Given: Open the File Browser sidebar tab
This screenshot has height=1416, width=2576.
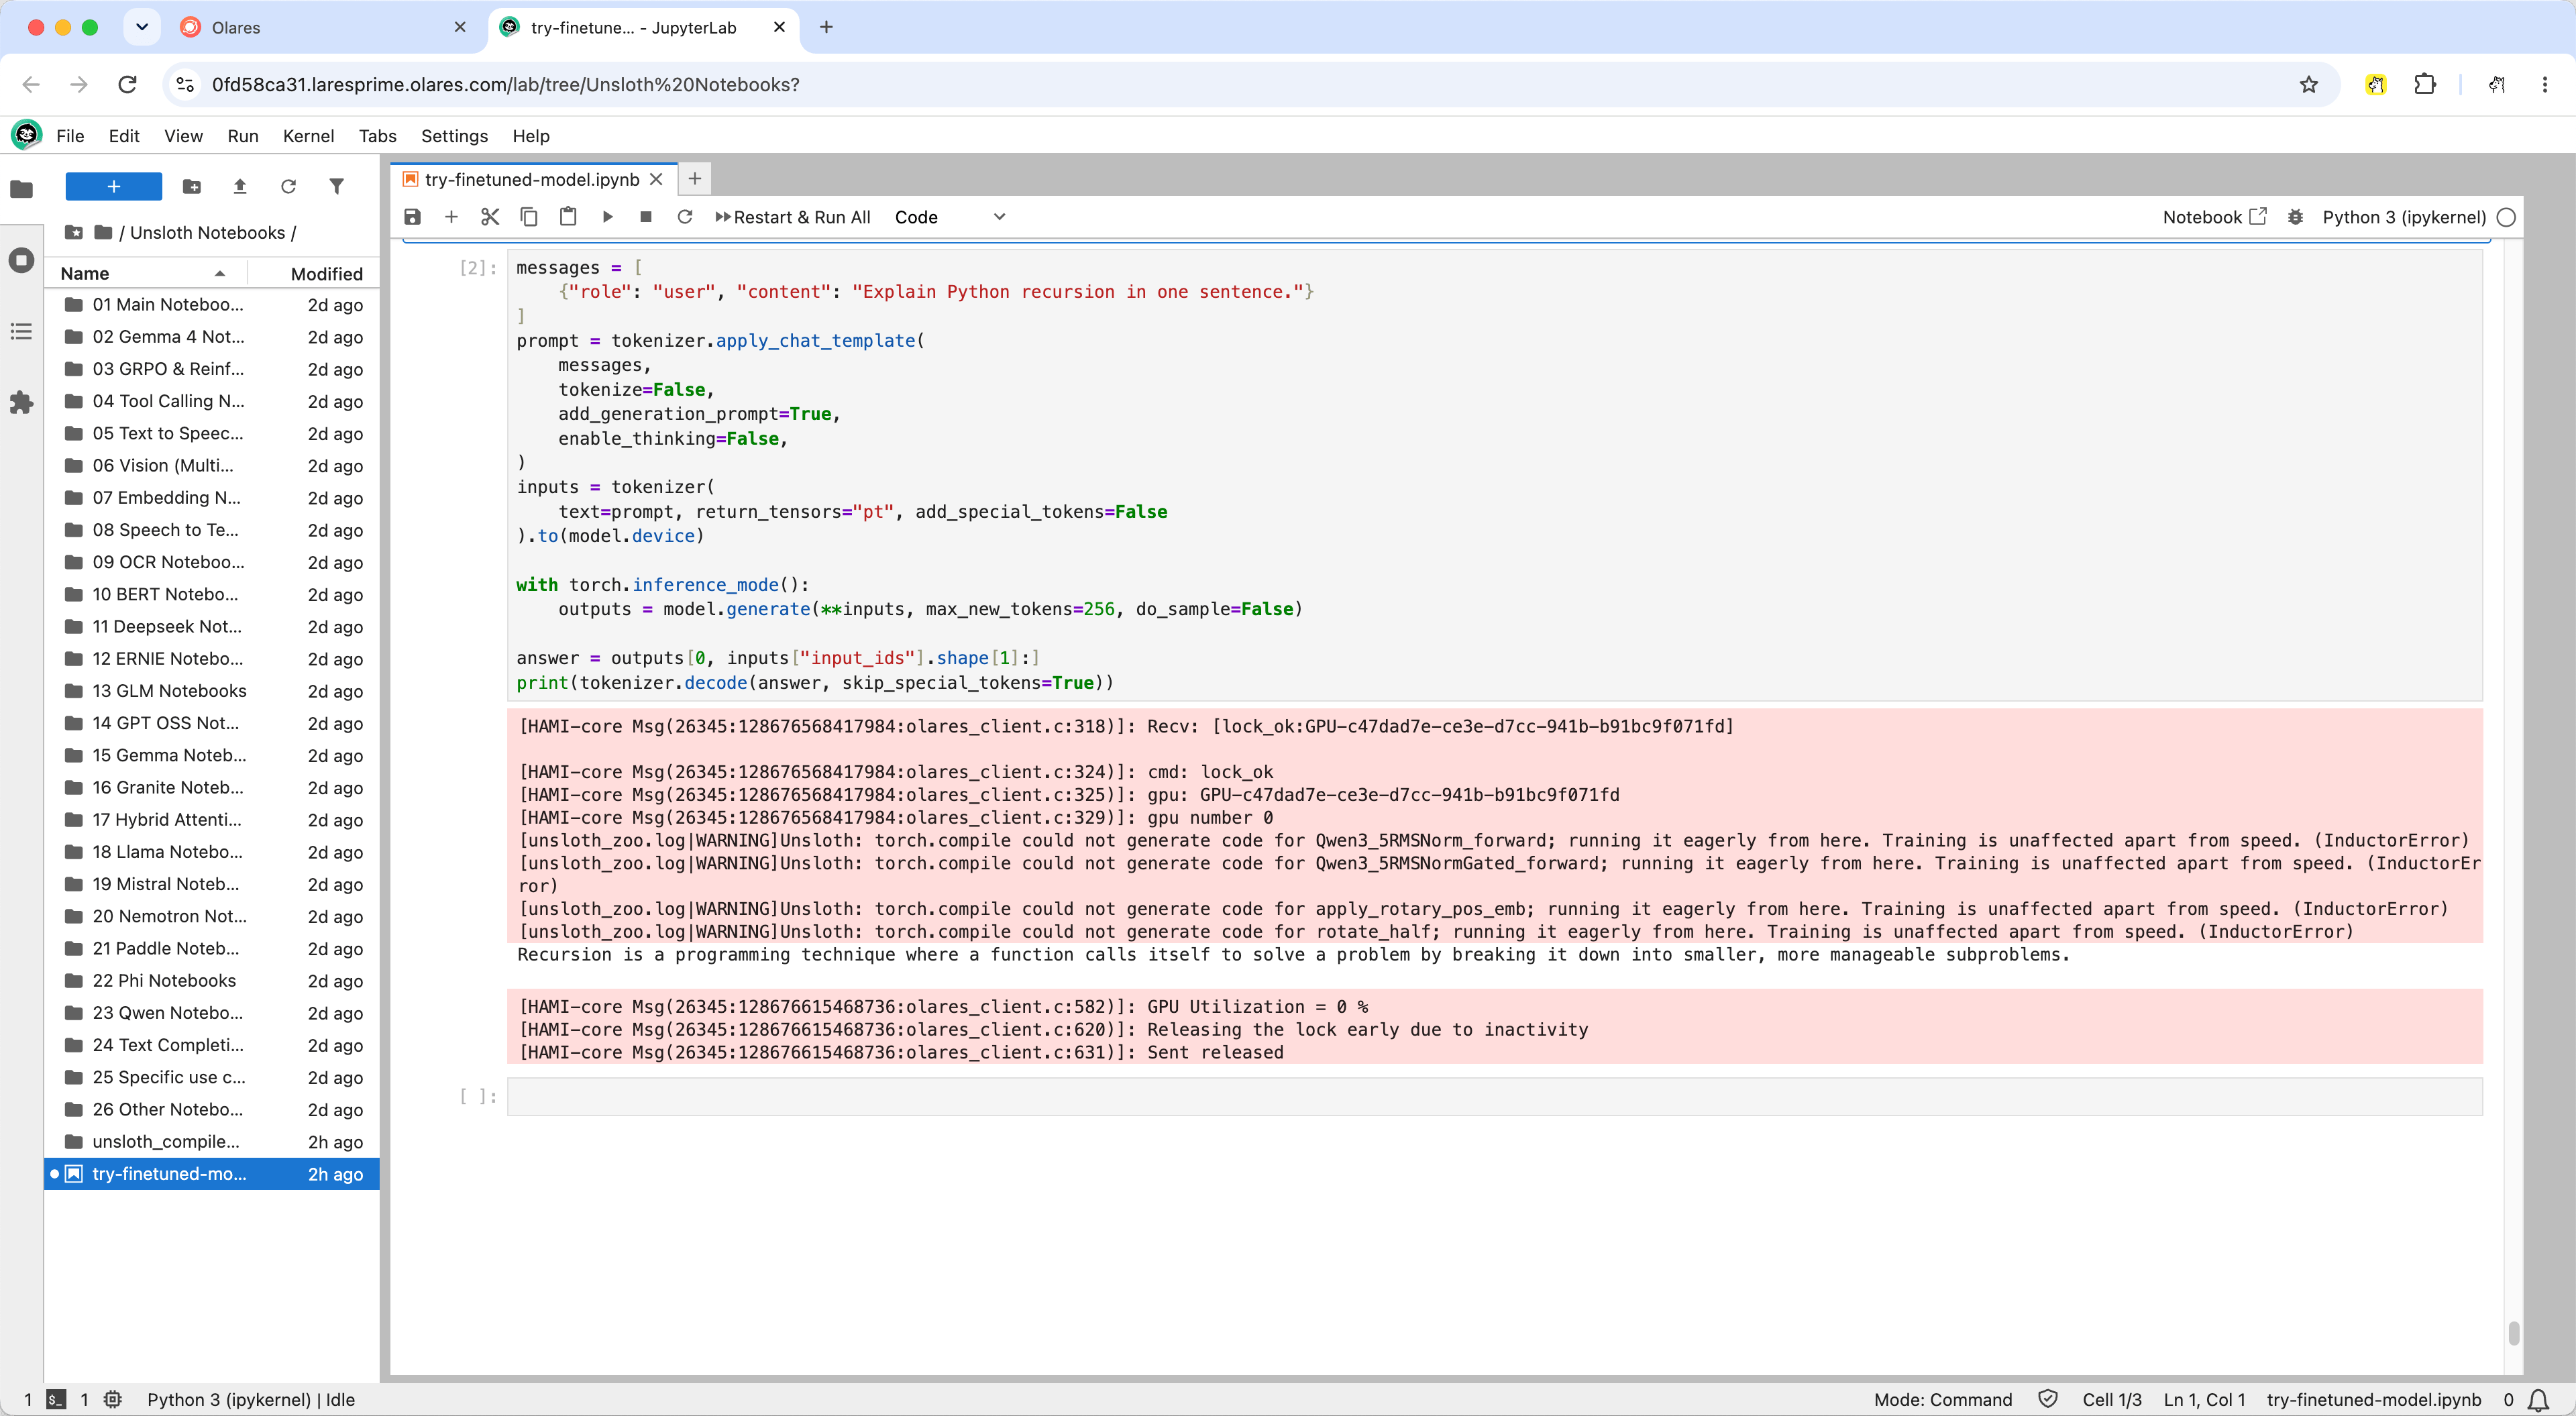Looking at the screenshot, I should 22,189.
